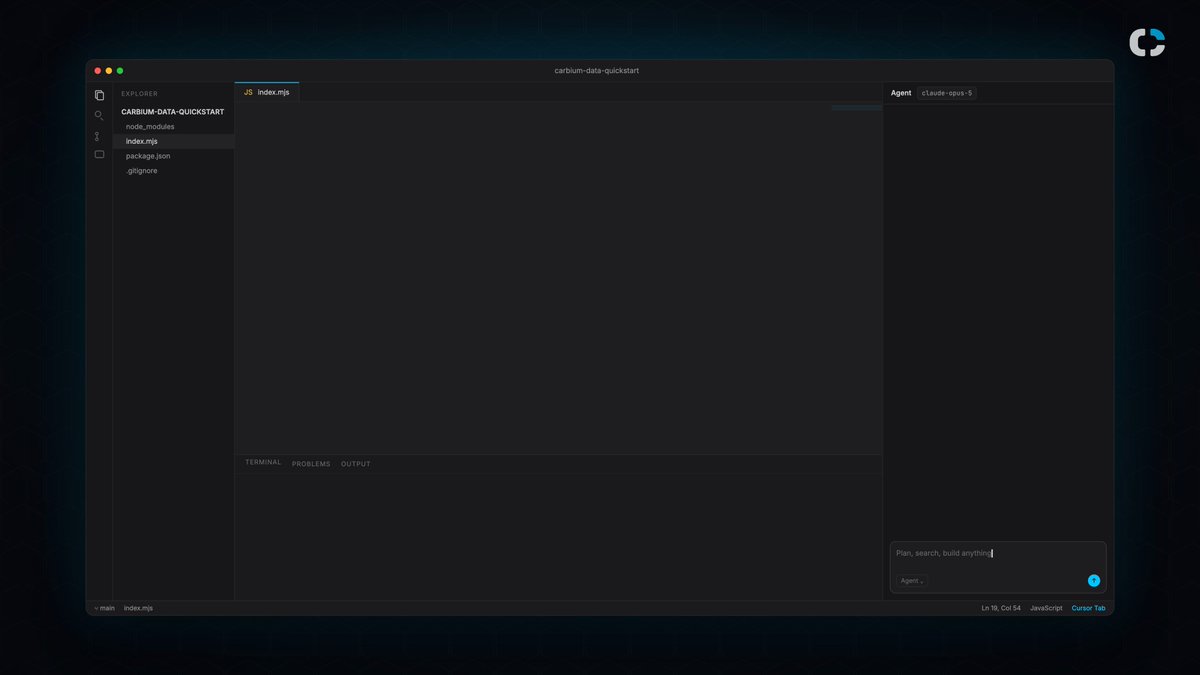The image size is (1200, 675).
Task: Select the Agent tab in the side panel
Action: click(901, 93)
